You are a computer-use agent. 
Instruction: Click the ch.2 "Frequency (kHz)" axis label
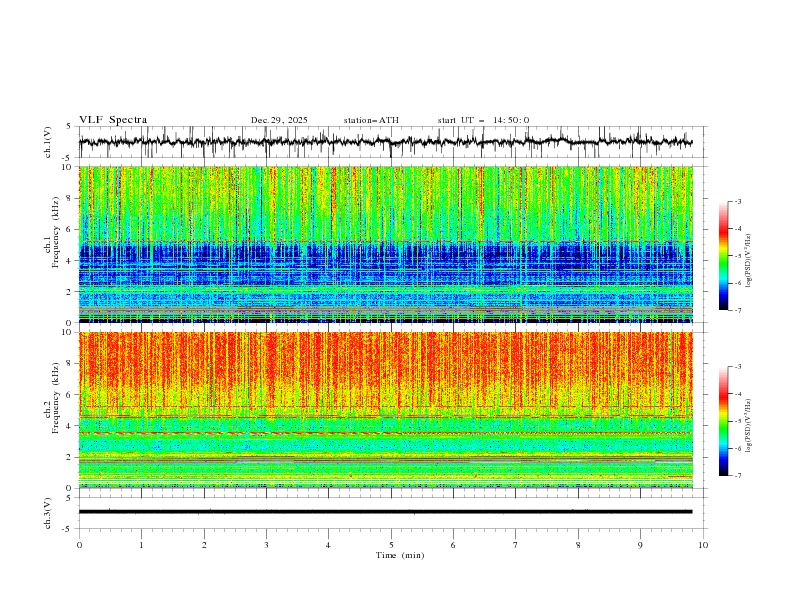pyautogui.click(x=56, y=398)
